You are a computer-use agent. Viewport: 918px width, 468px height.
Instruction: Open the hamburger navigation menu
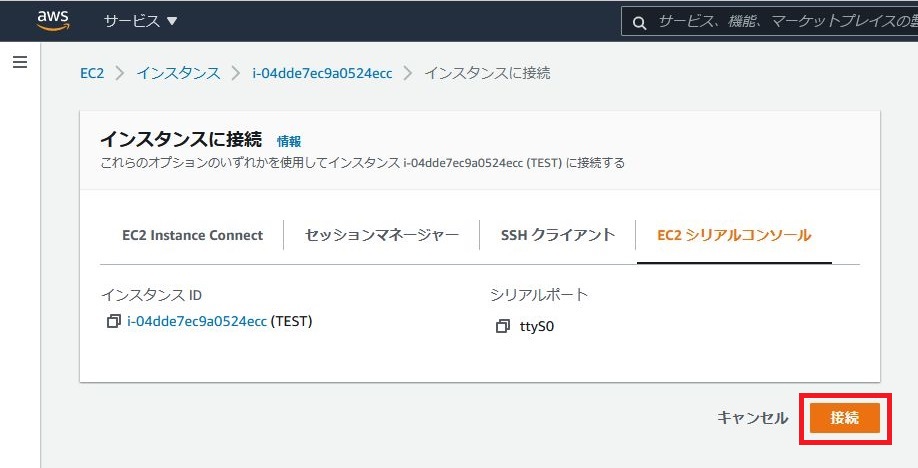click(x=20, y=62)
